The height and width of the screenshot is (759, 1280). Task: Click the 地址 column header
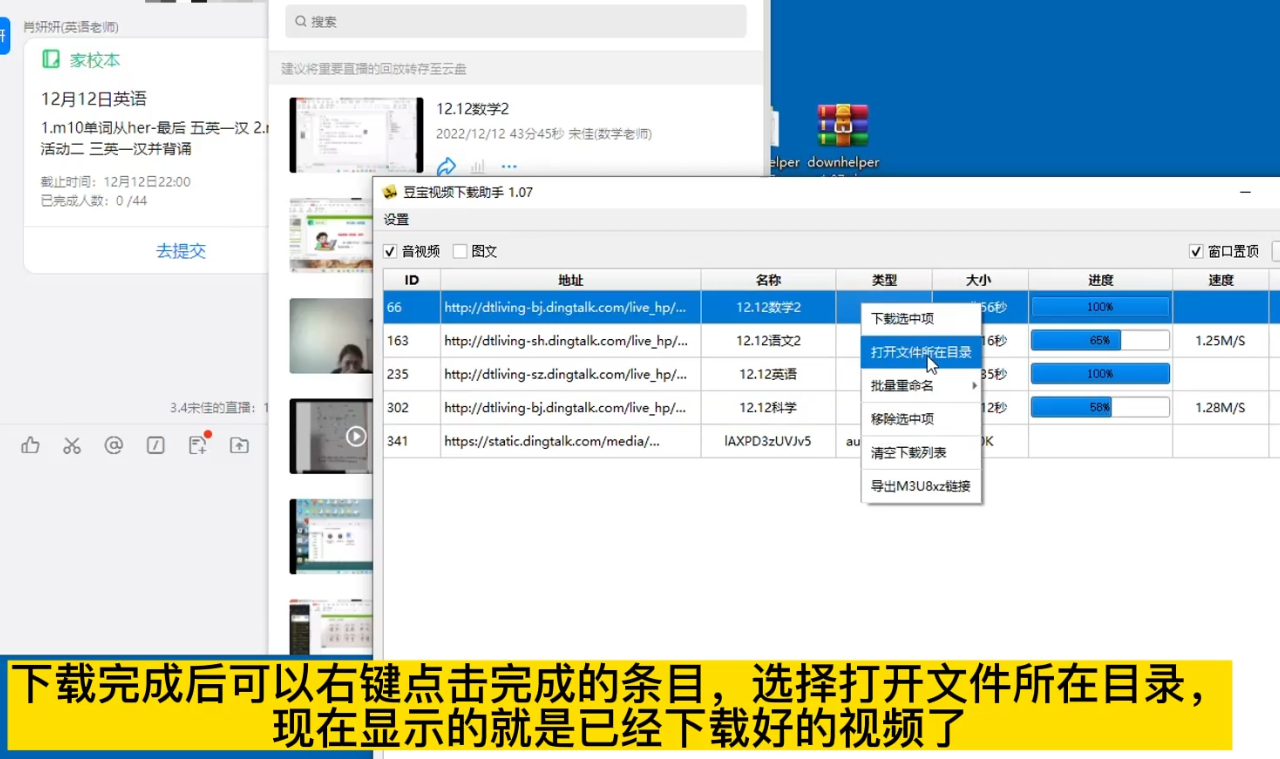point(571,280)
